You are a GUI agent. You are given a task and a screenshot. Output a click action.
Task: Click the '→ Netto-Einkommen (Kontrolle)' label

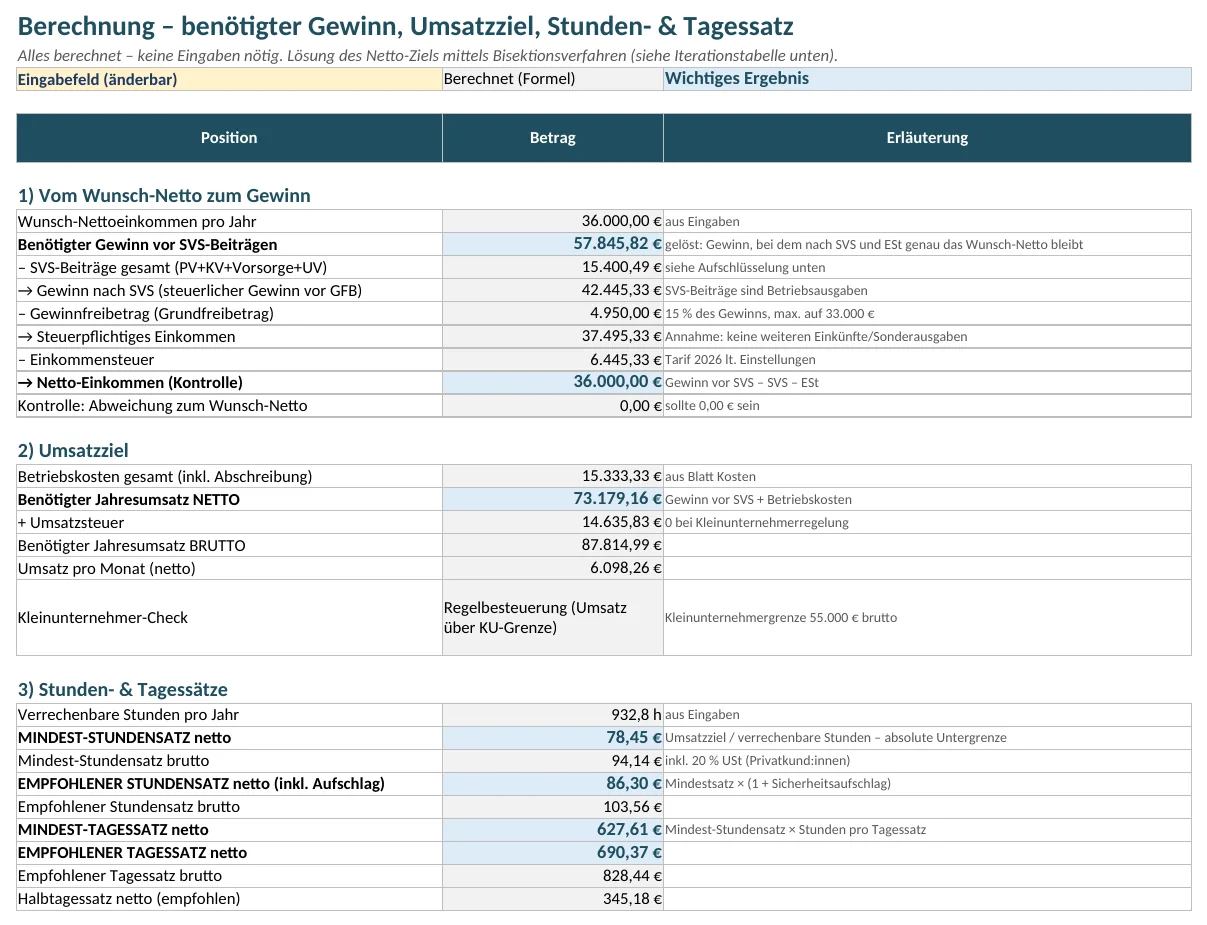click(x=130, y=382)
